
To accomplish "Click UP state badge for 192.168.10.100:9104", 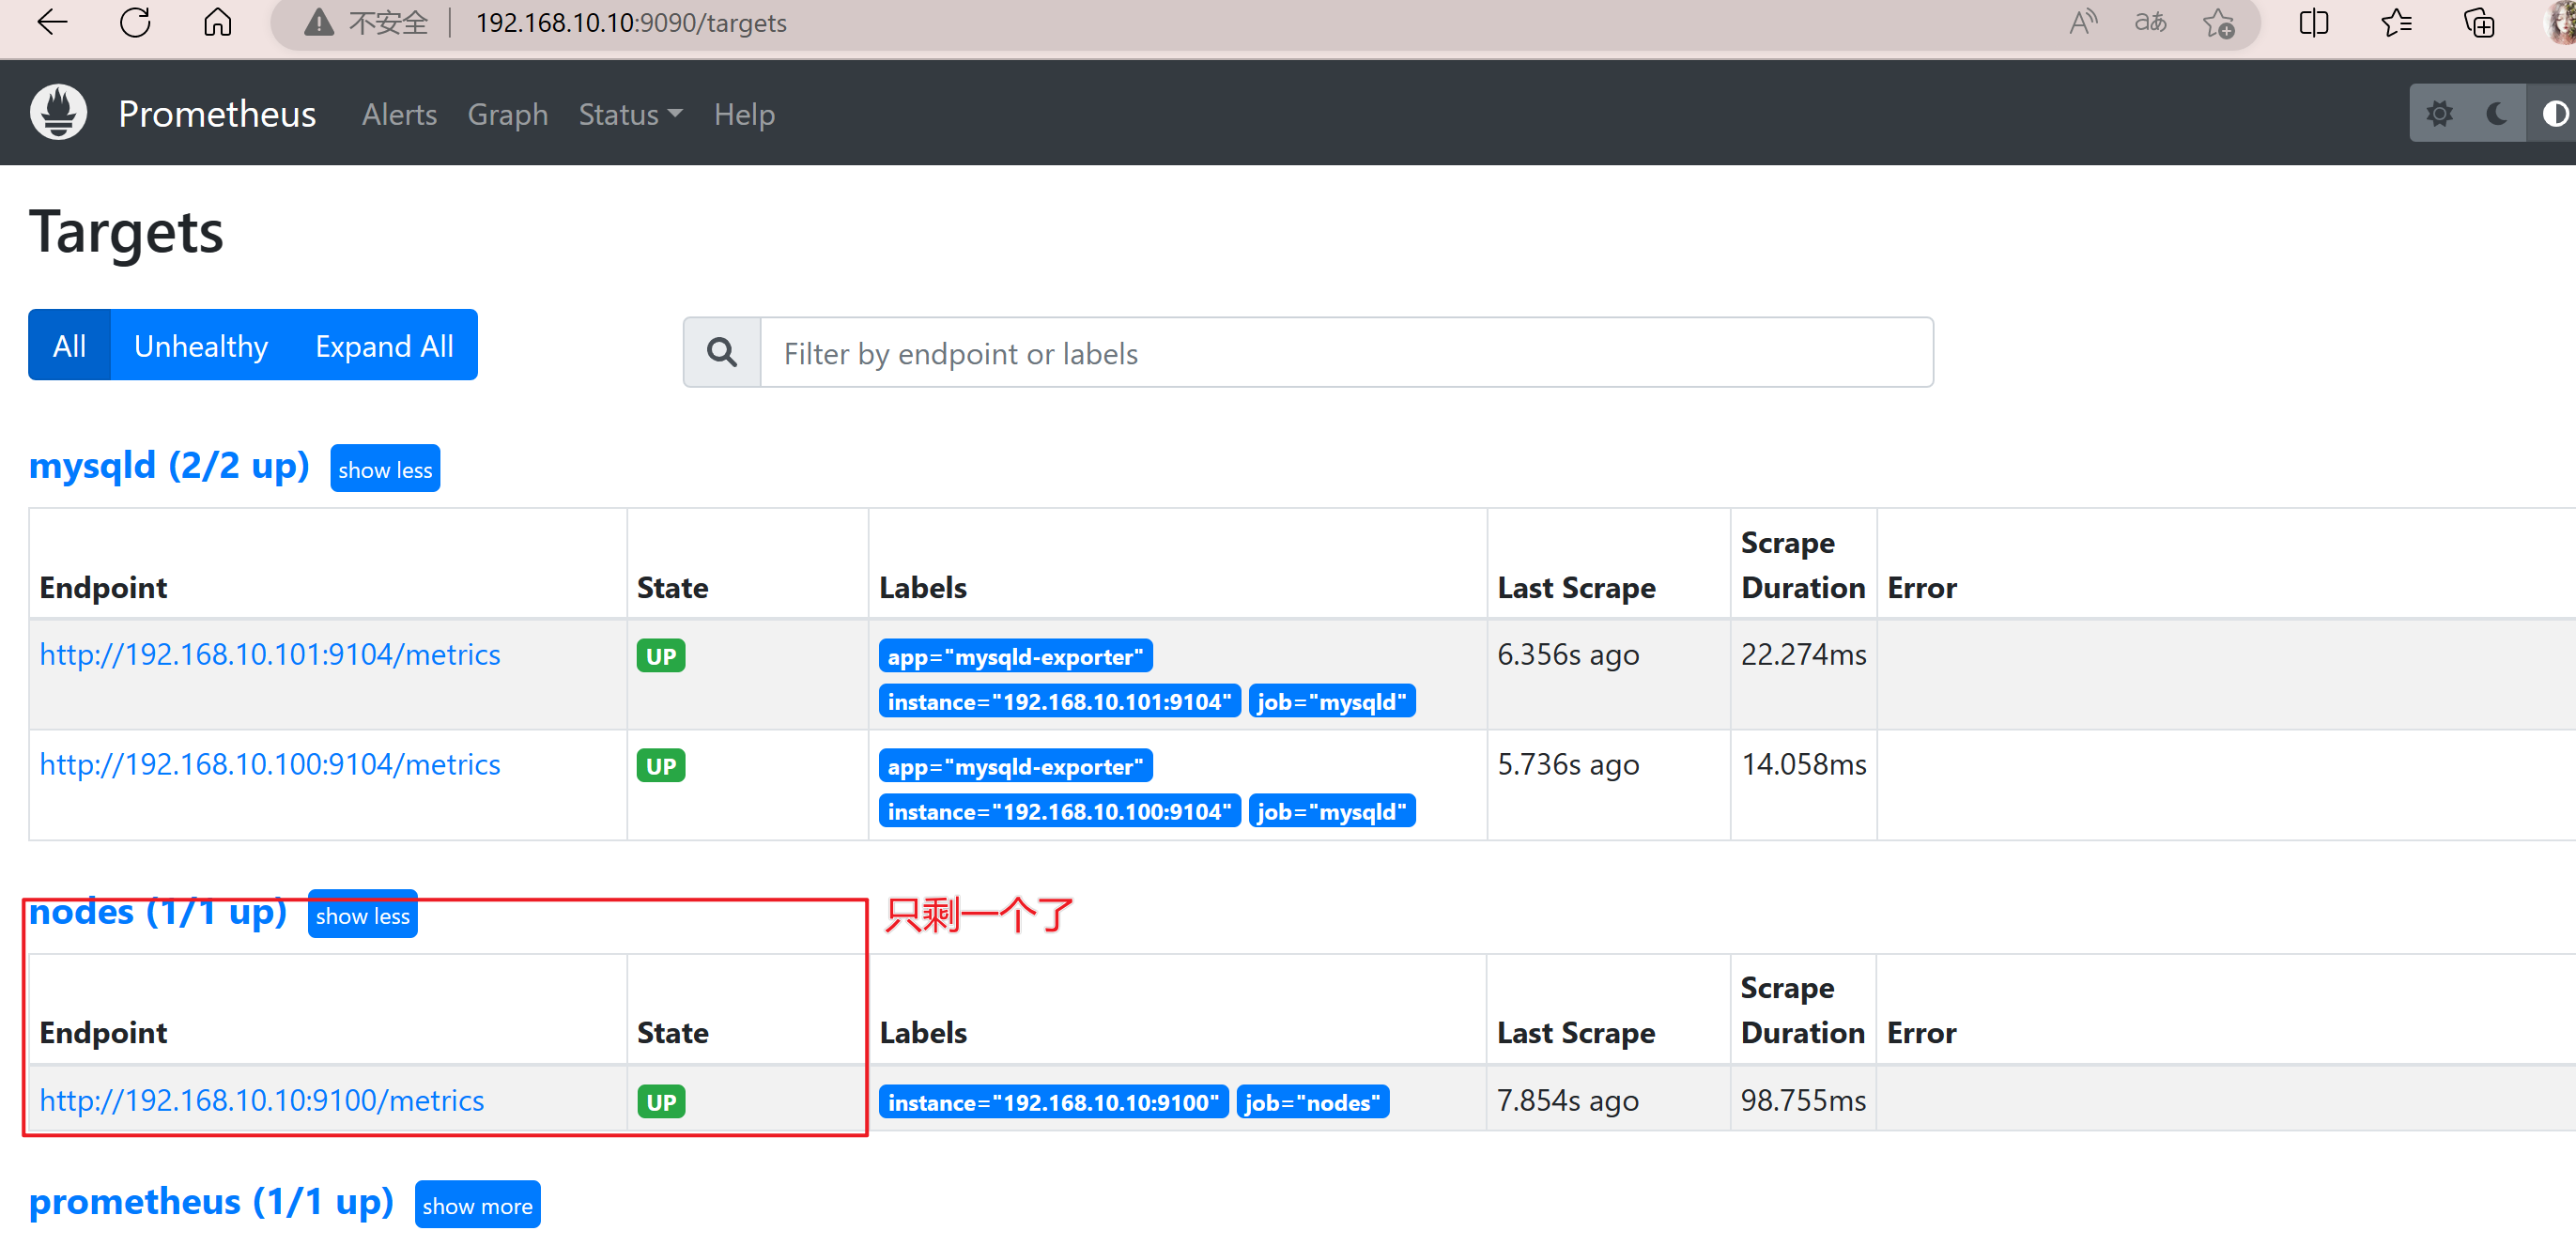I will [661, 766].
